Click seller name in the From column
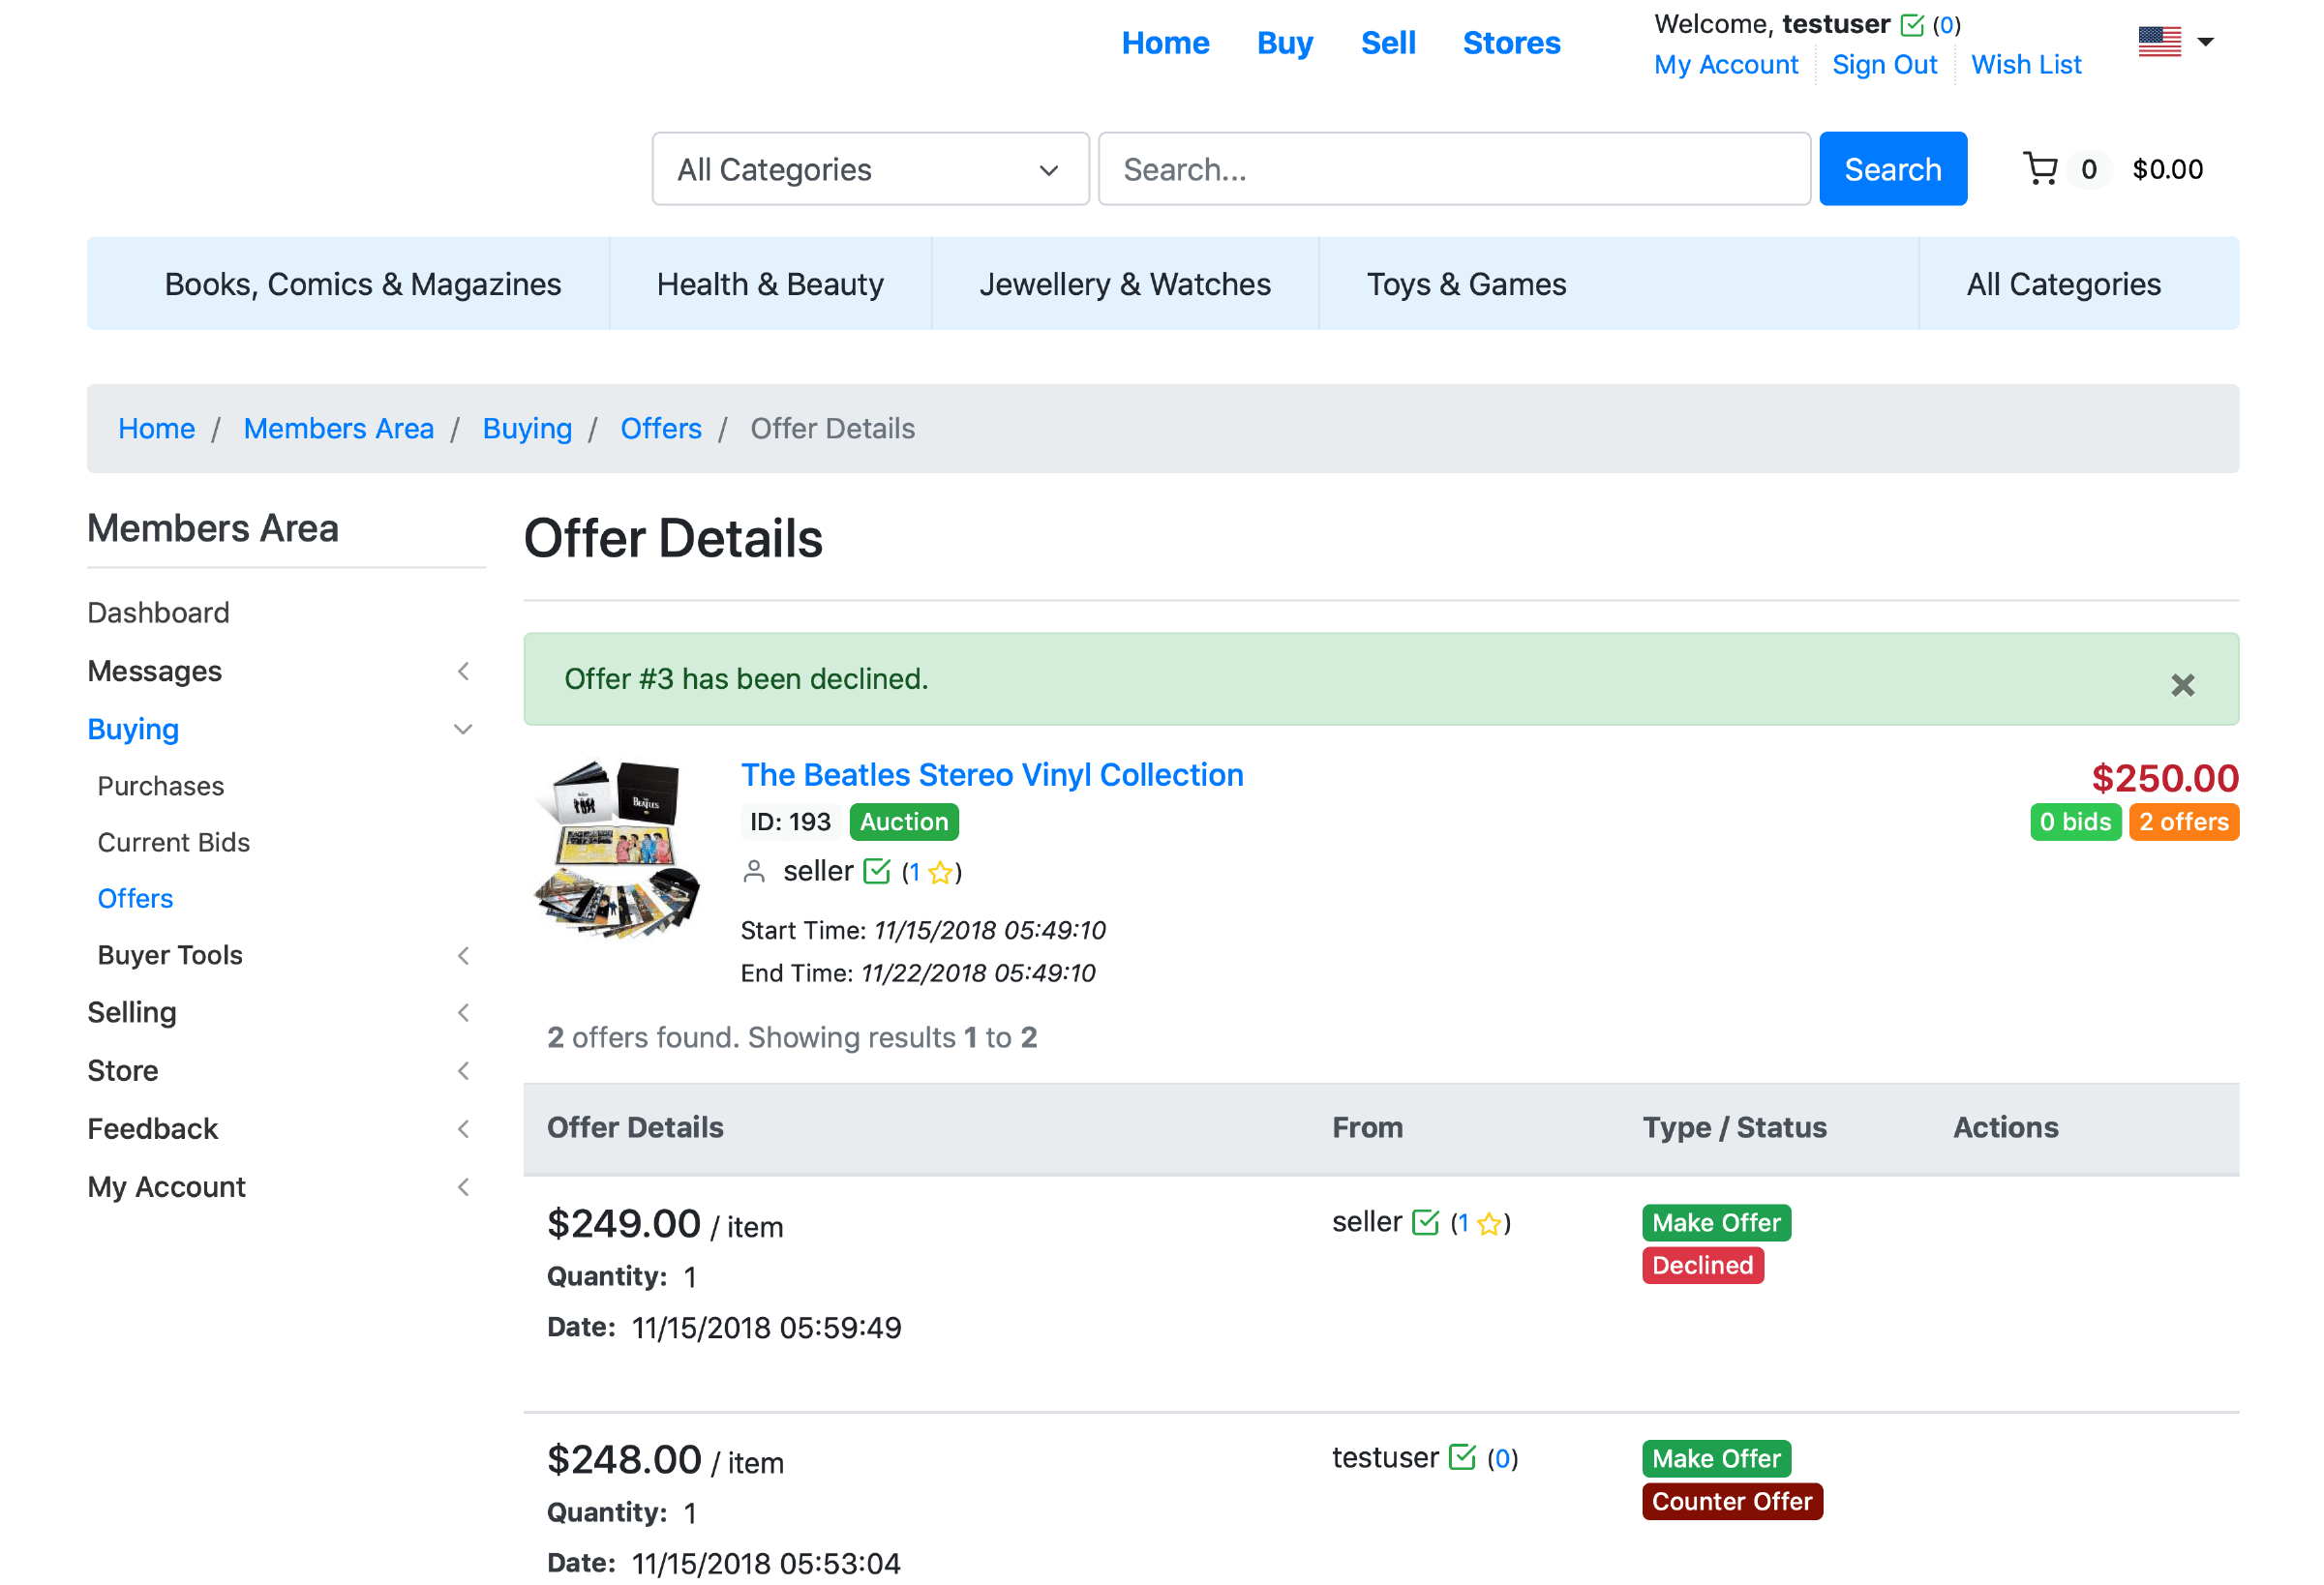Viewport: 2324px width, 1585px height. click(1367, 1221)
